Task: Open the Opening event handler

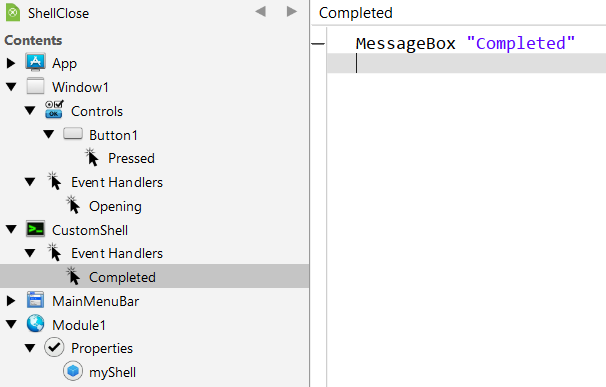Action: coord(115,206)
